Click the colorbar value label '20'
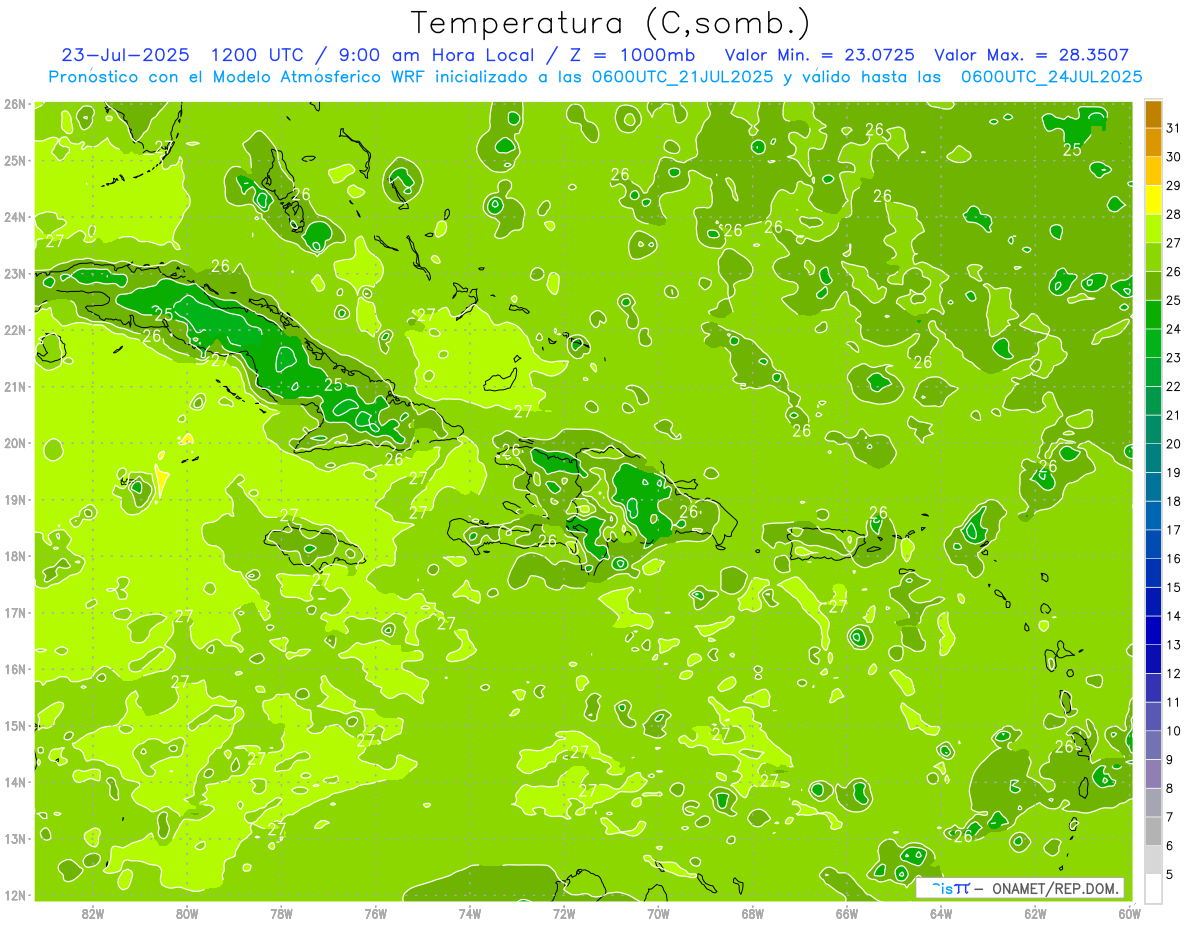This screenshot has height=927, width=1200. pyautogui.click(x=1174, y=444)
